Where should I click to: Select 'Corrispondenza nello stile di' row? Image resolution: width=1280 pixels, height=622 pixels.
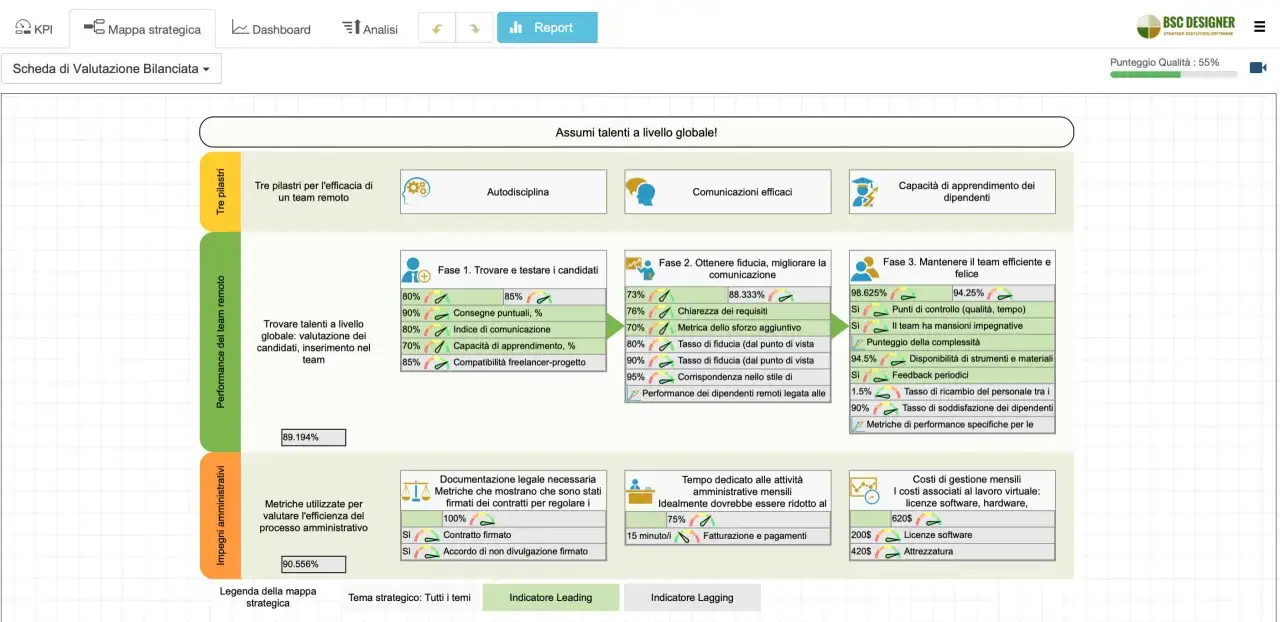tap(727, 377)
